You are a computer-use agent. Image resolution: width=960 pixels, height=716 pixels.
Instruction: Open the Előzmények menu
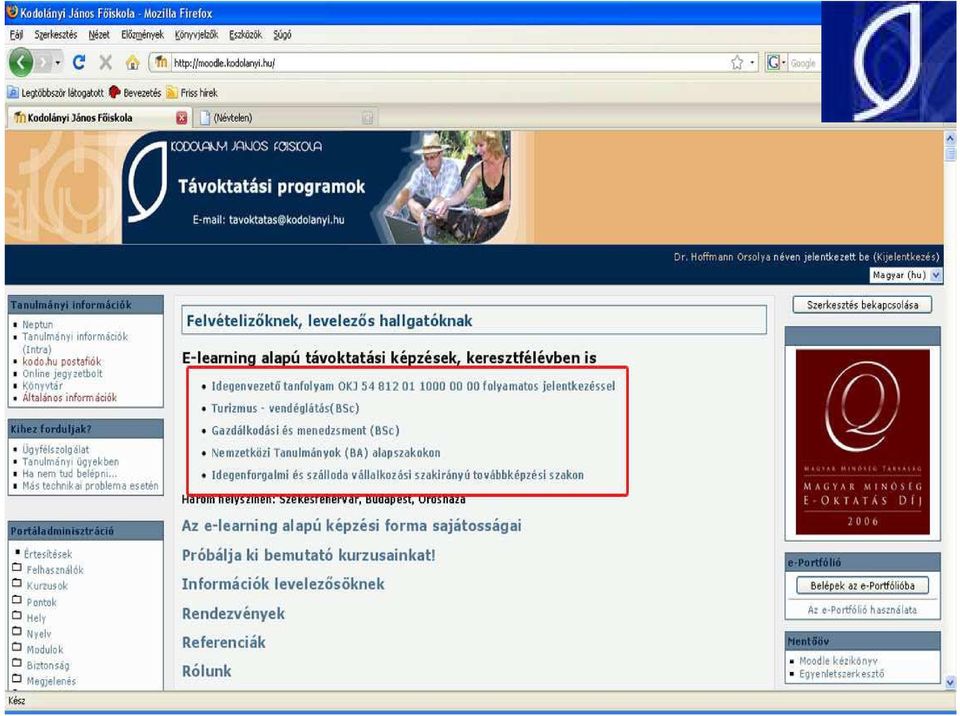tap(143, 35)
